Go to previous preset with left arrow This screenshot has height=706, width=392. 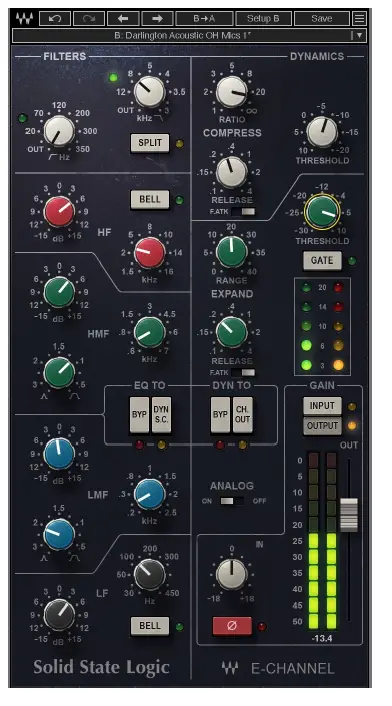pyautogui.click(x=123, y=18)
